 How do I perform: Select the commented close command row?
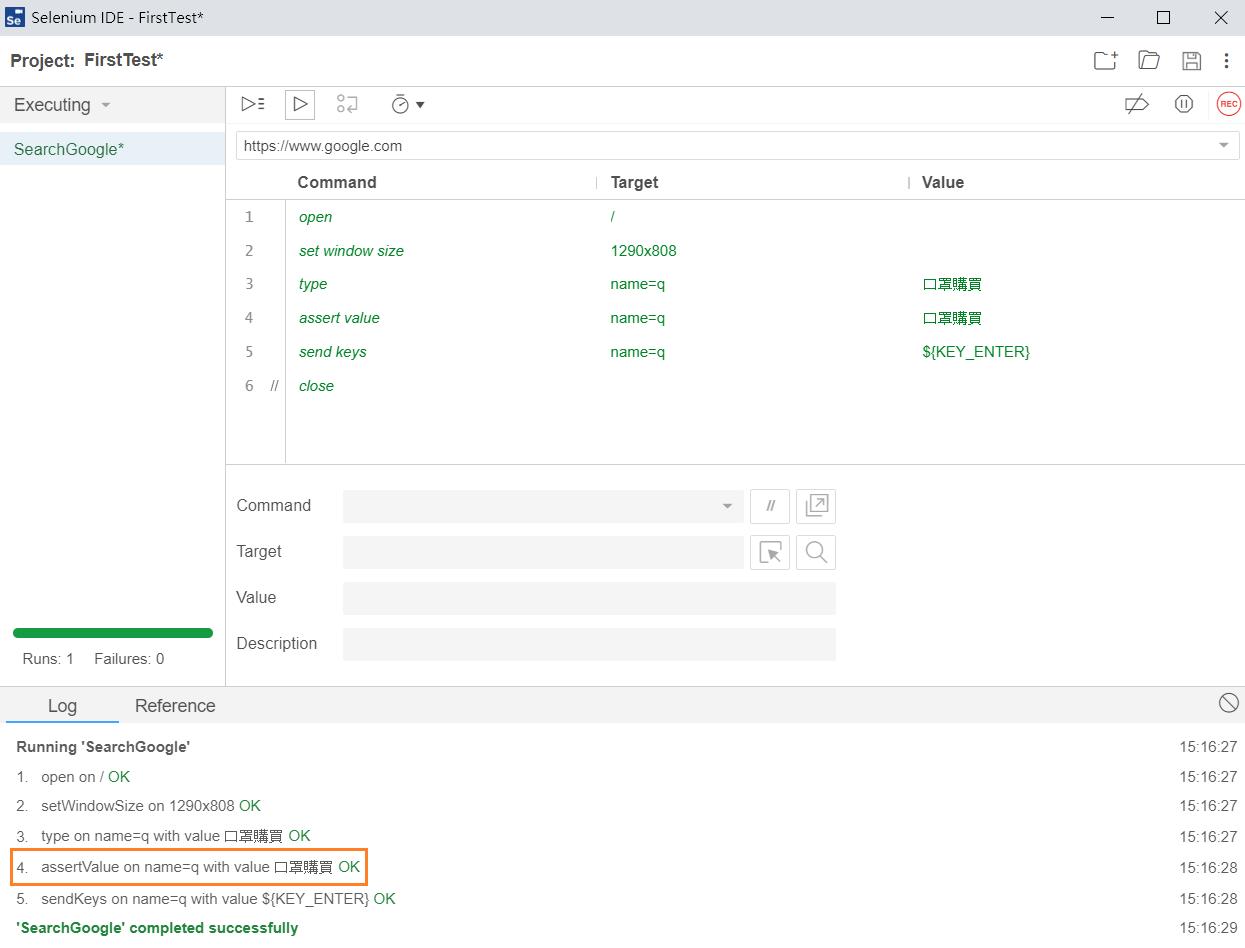(x=735, y=386)
